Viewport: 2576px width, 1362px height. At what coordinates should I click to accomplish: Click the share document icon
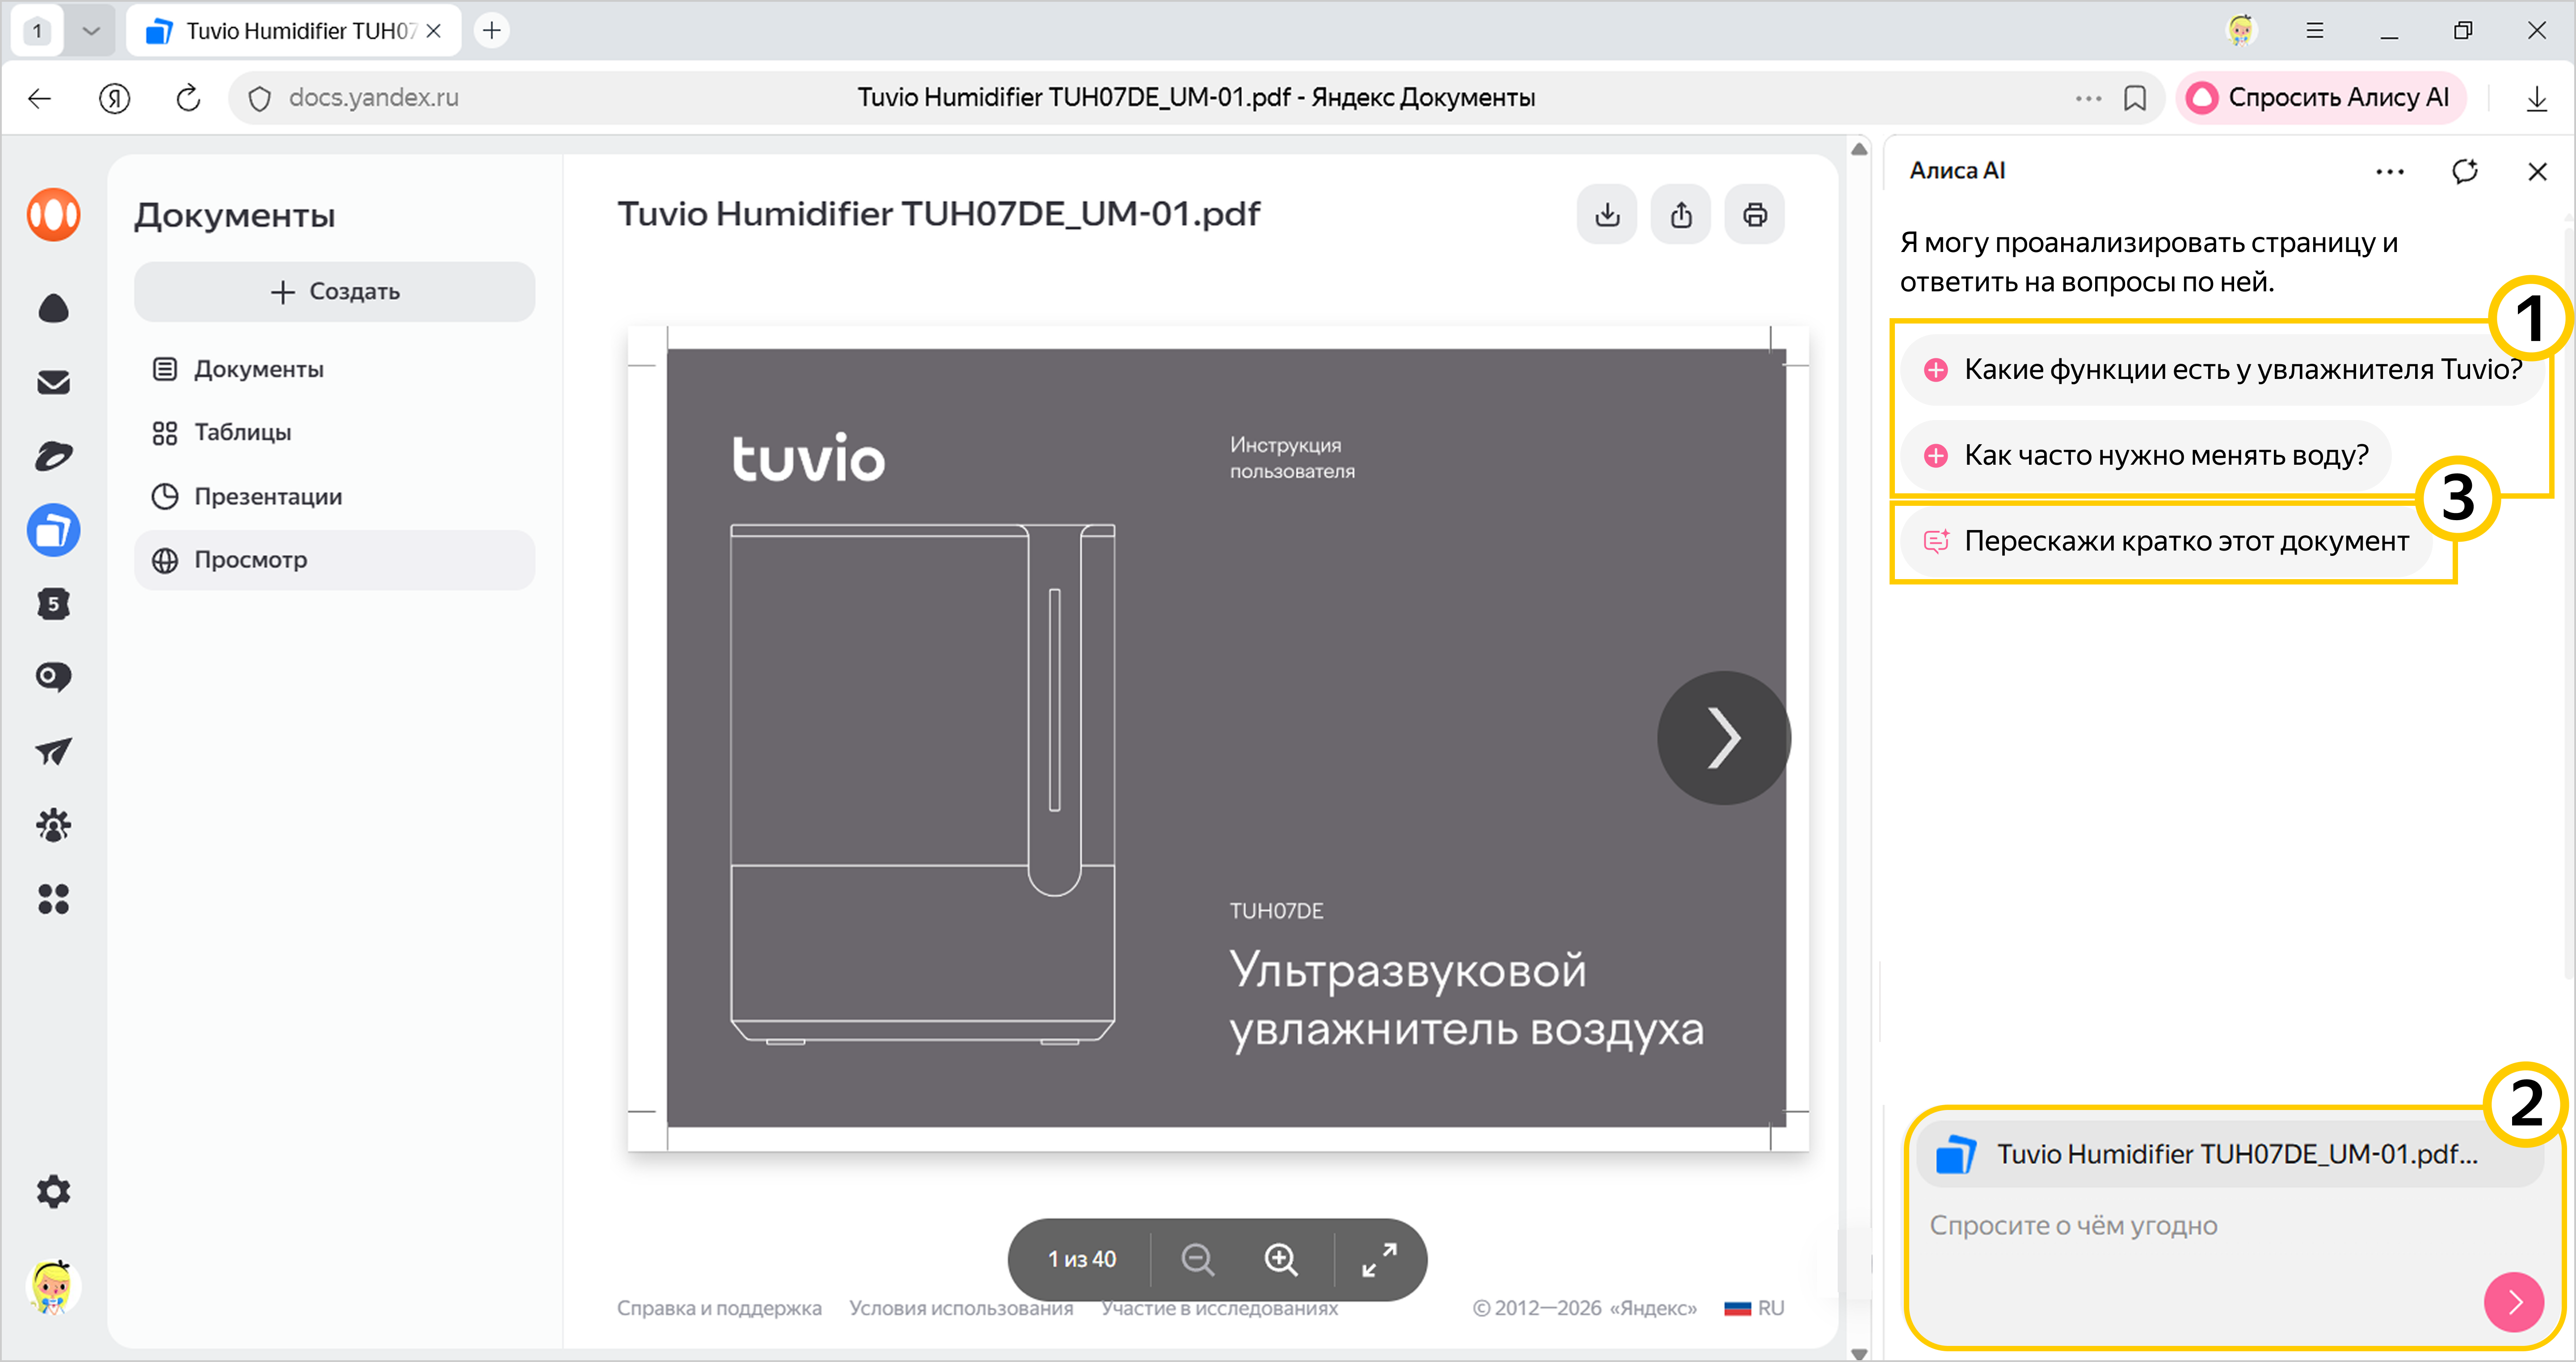1681,215
